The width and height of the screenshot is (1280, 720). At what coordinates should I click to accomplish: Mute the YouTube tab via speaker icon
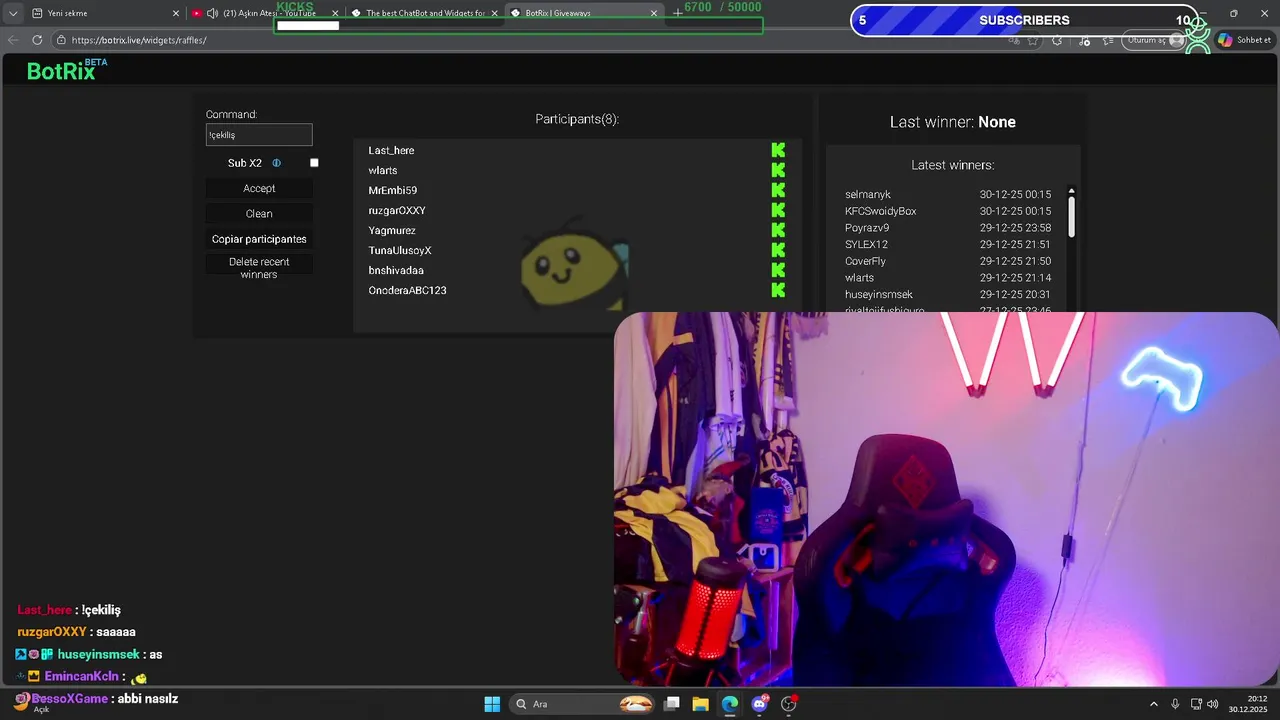[x=212, y=13]
